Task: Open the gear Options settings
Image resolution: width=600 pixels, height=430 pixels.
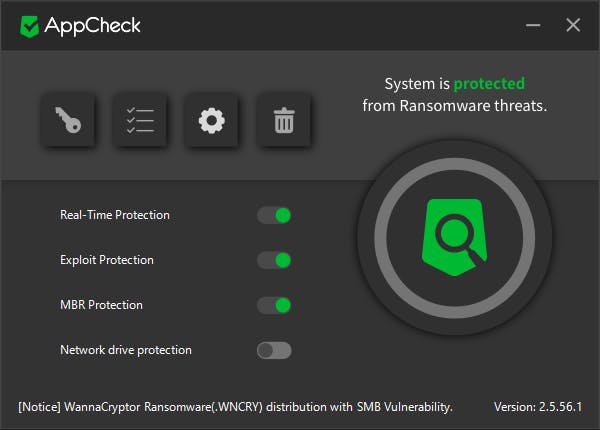Action: click(x=211, y=121)
